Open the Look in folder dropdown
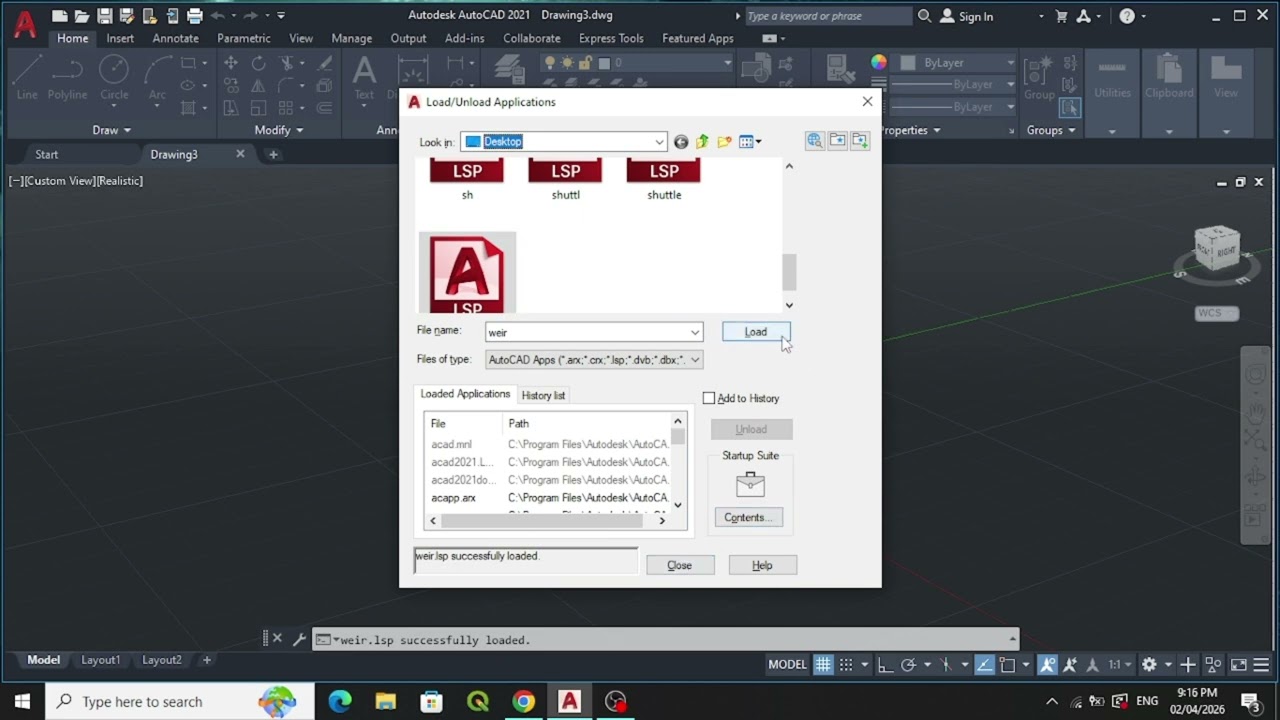The height and width of the screenshot is (720, 1280). pyautogui.click(x=659, y=142)
